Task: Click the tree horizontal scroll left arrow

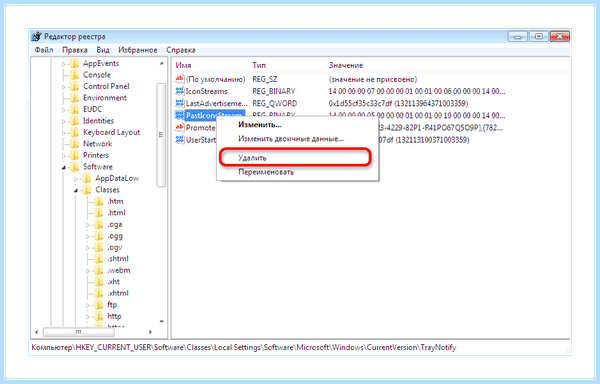Action: point(37,332)
